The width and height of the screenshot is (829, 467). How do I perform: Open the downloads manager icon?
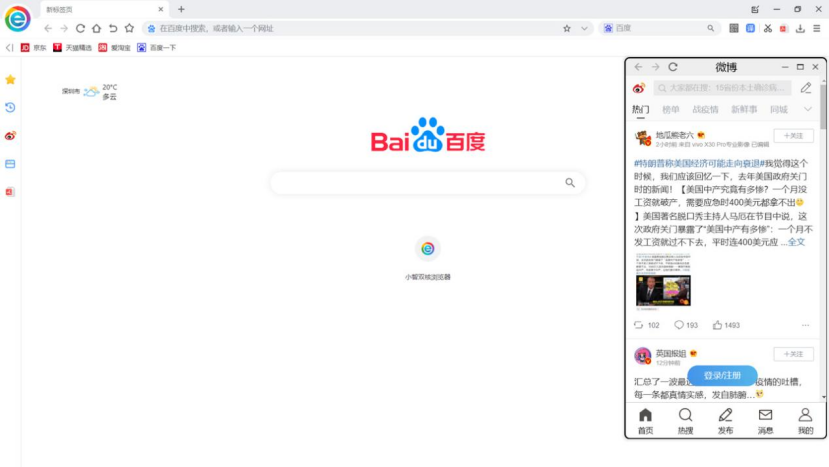[800, 29]
